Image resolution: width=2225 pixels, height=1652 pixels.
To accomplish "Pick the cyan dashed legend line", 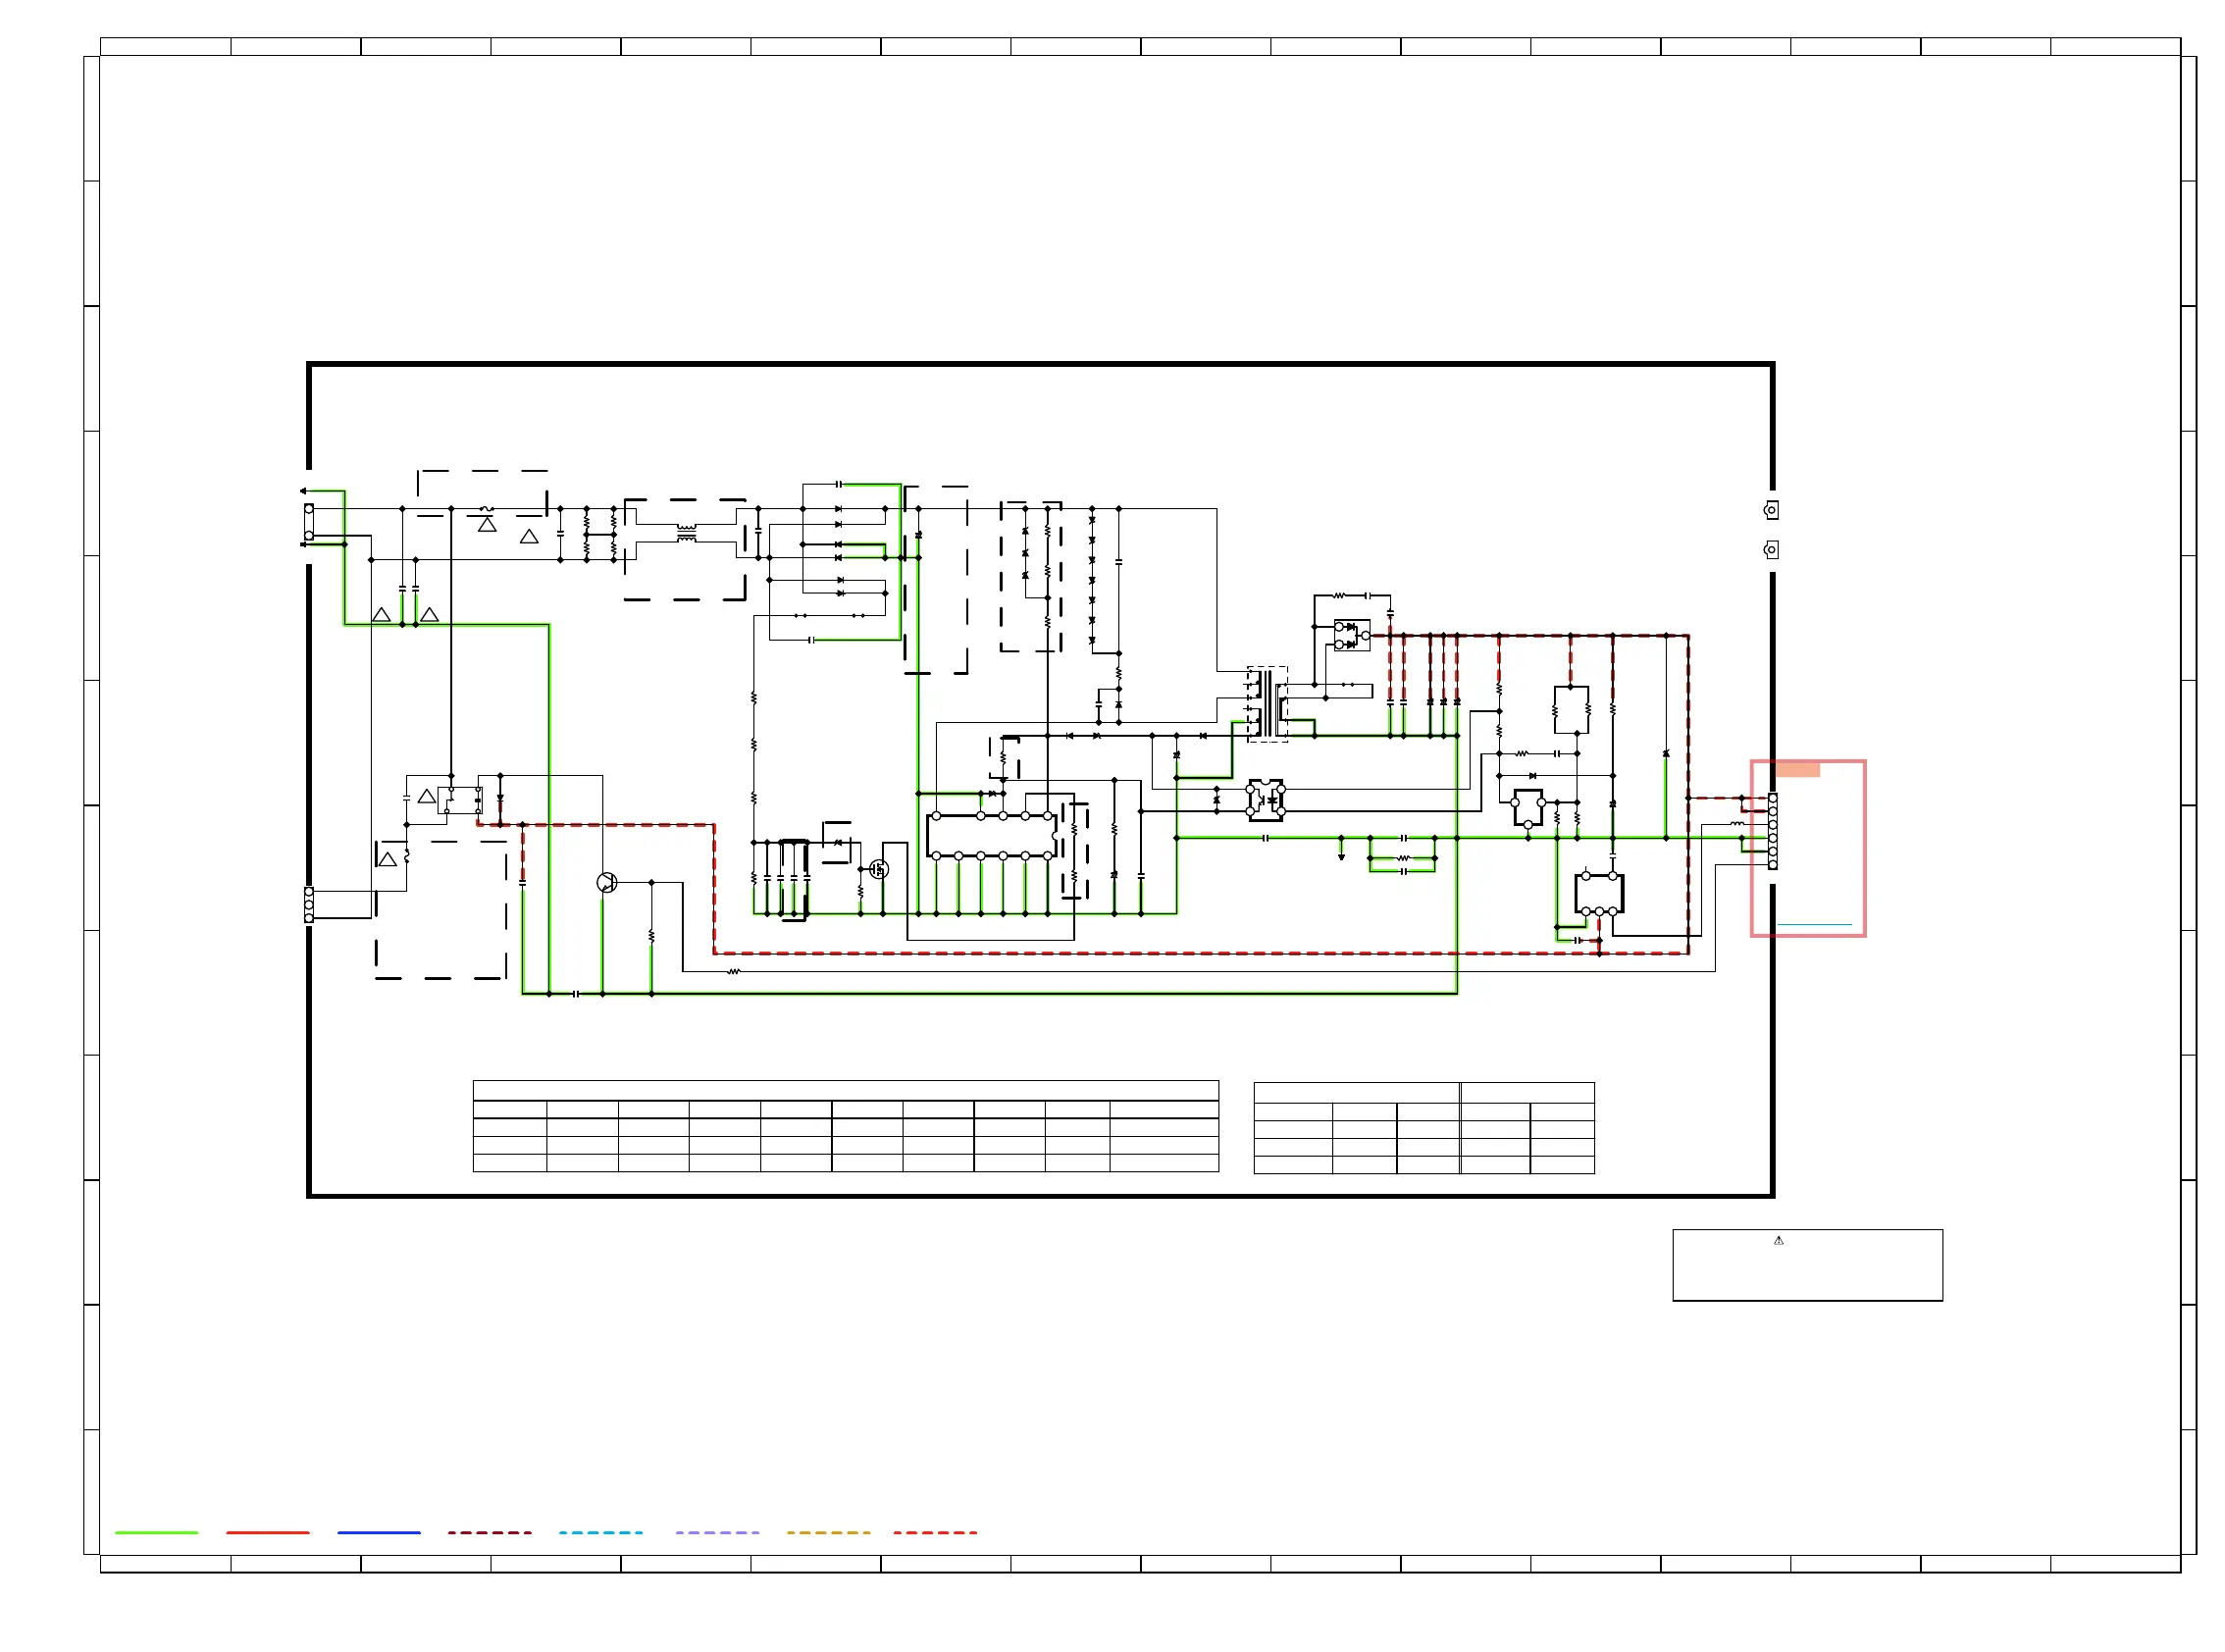I will pyautogui.click(x=601, y=1532).
